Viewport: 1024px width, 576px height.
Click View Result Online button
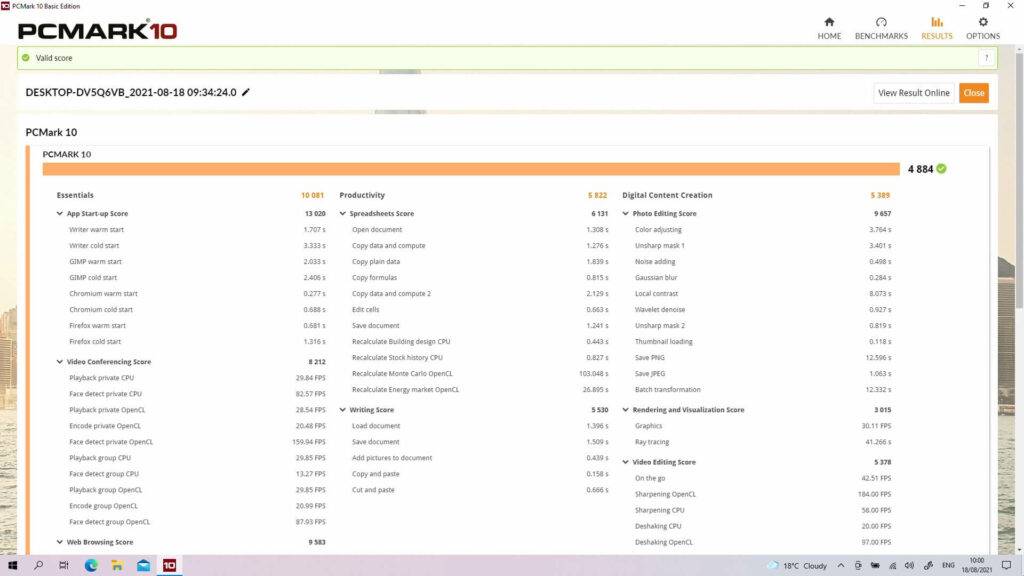coord(914,93)
